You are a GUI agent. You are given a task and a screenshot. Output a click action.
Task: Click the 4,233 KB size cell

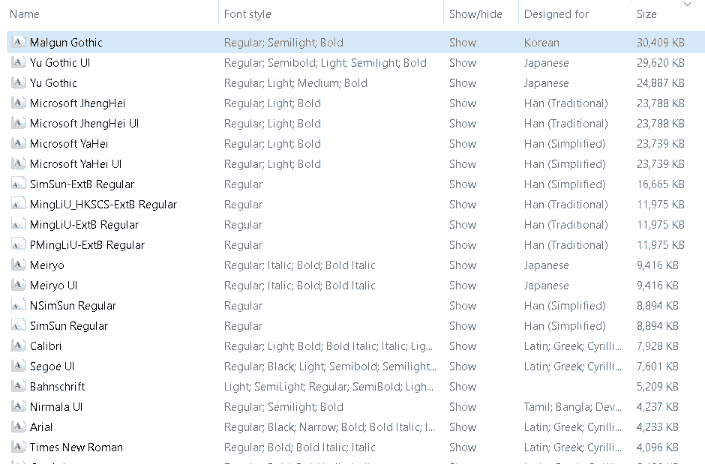(657, 427)
